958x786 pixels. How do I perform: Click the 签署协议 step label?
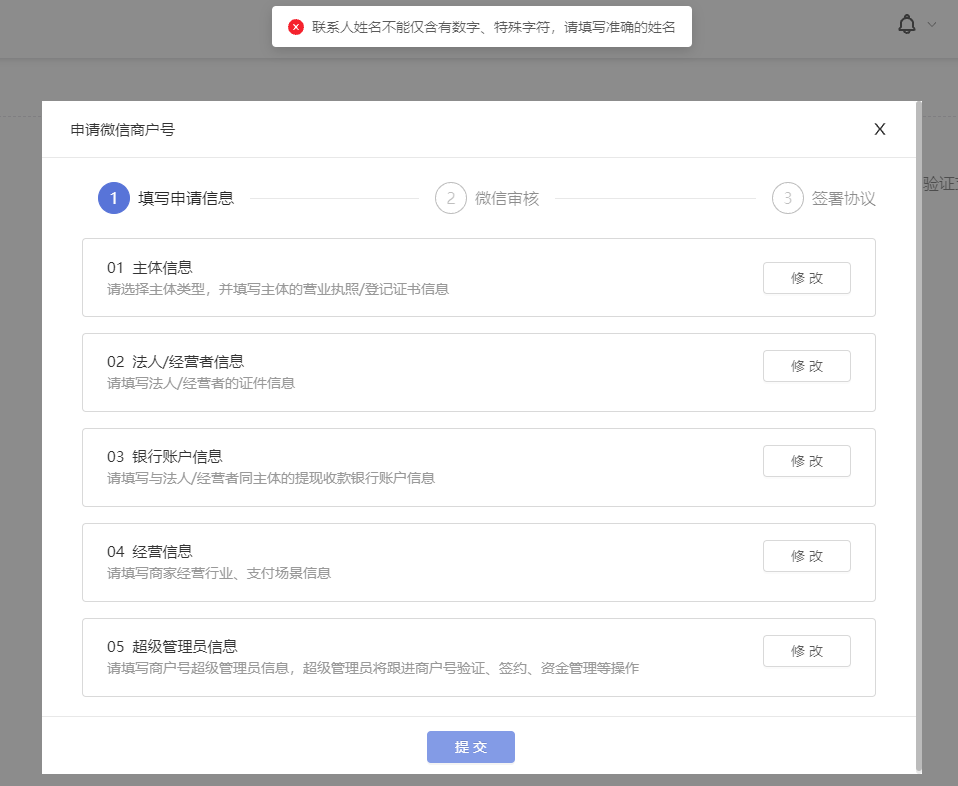point(844,198)
